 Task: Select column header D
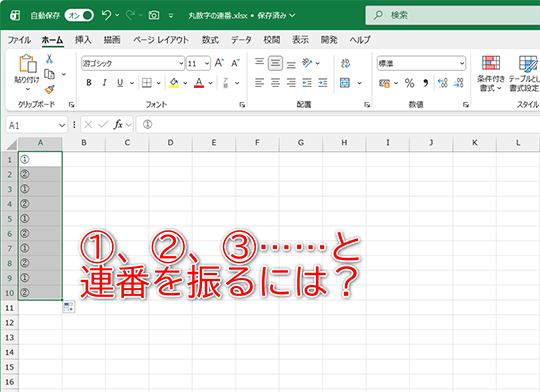[x=170, y=143]
